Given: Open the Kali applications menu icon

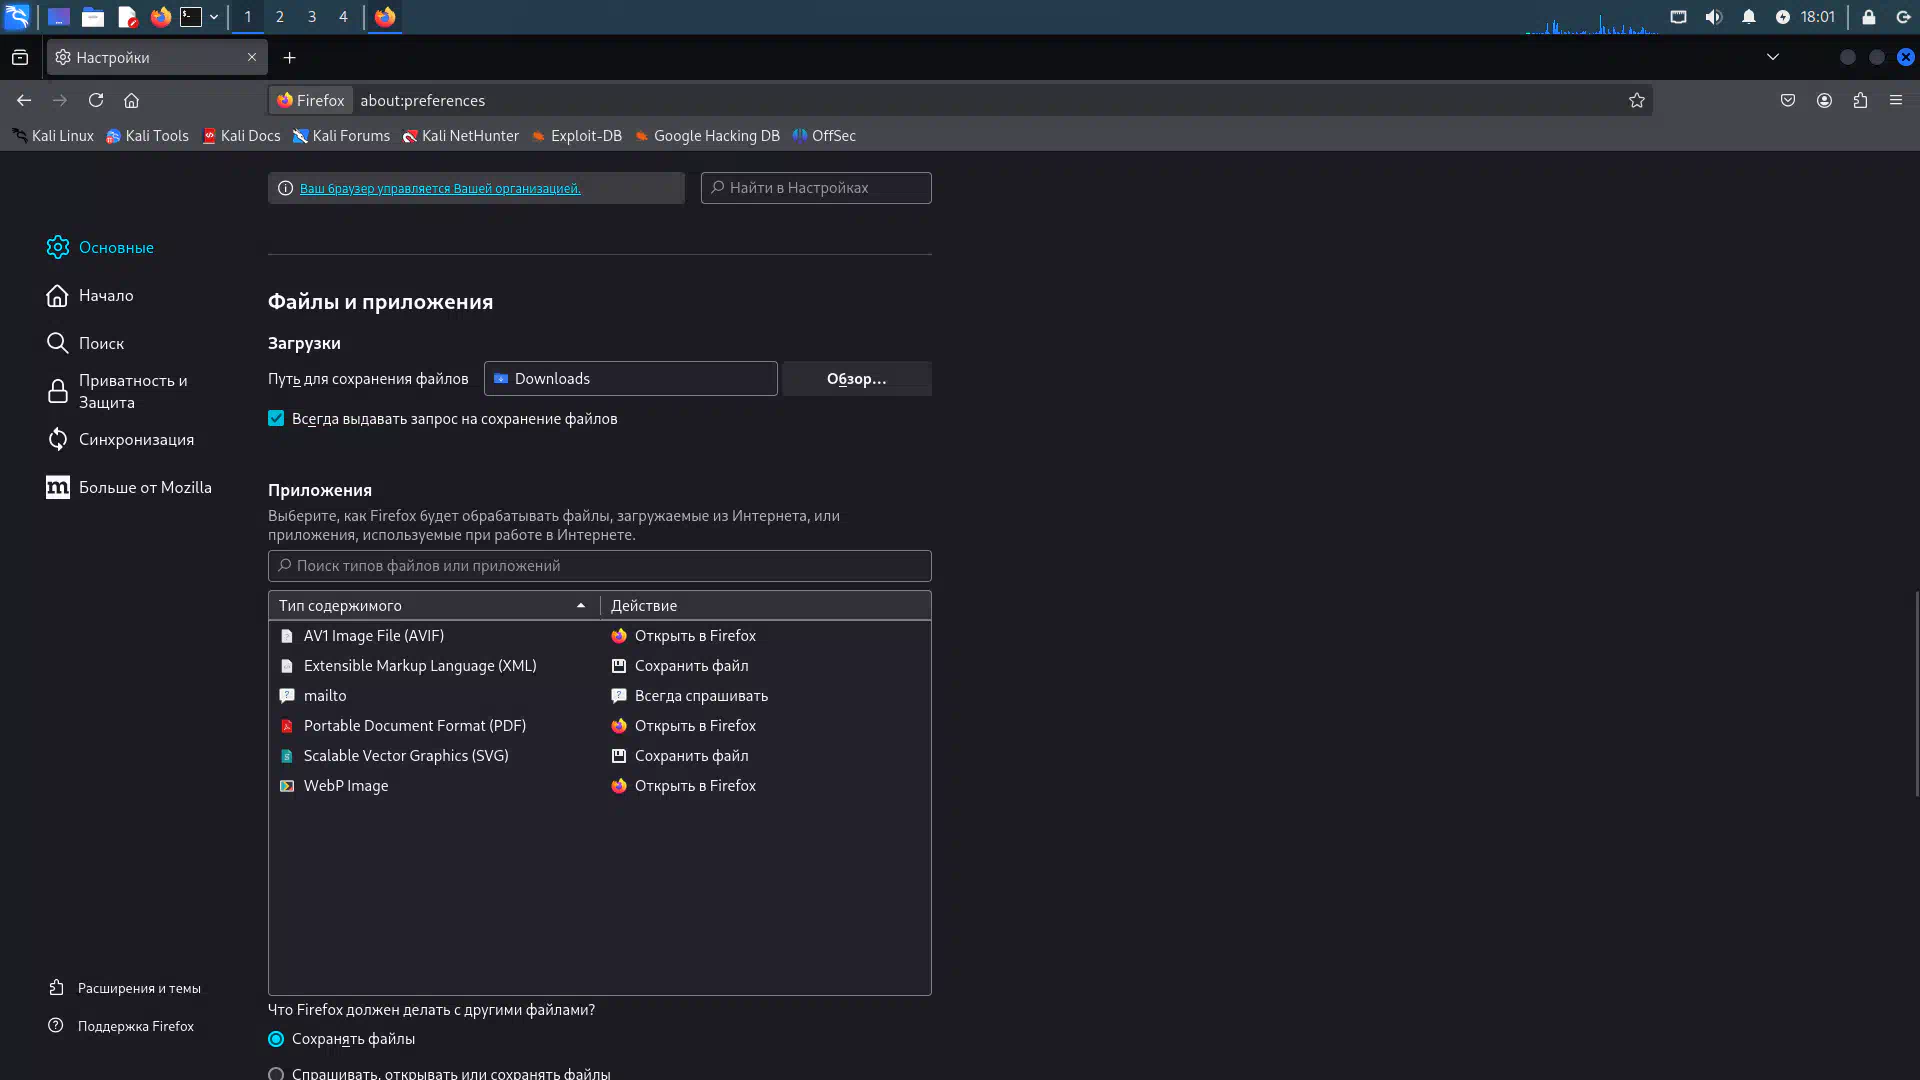Looking at the screenshot, I should click(x=17, y=17).
